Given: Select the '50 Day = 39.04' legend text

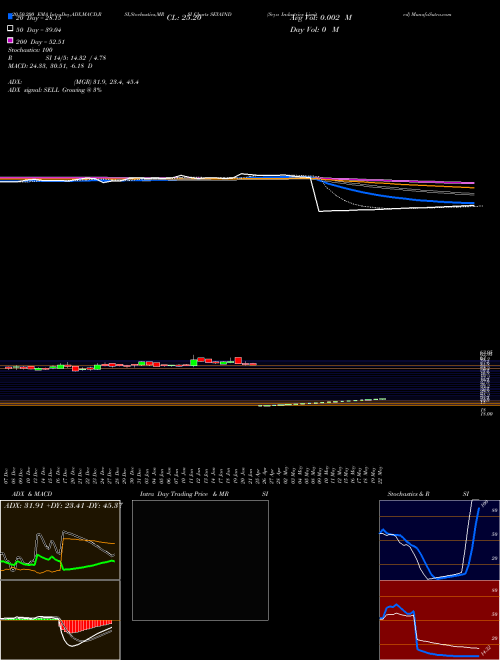Looking at the screenshot, I should tap(39, 30).
